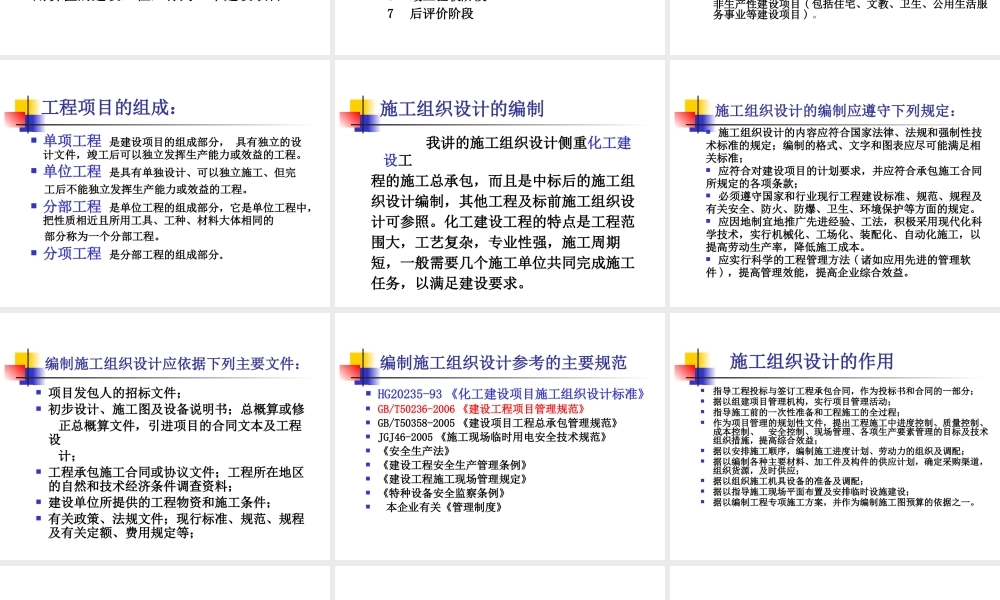Click the bullet 本企业有关《管理制度》

445,507
